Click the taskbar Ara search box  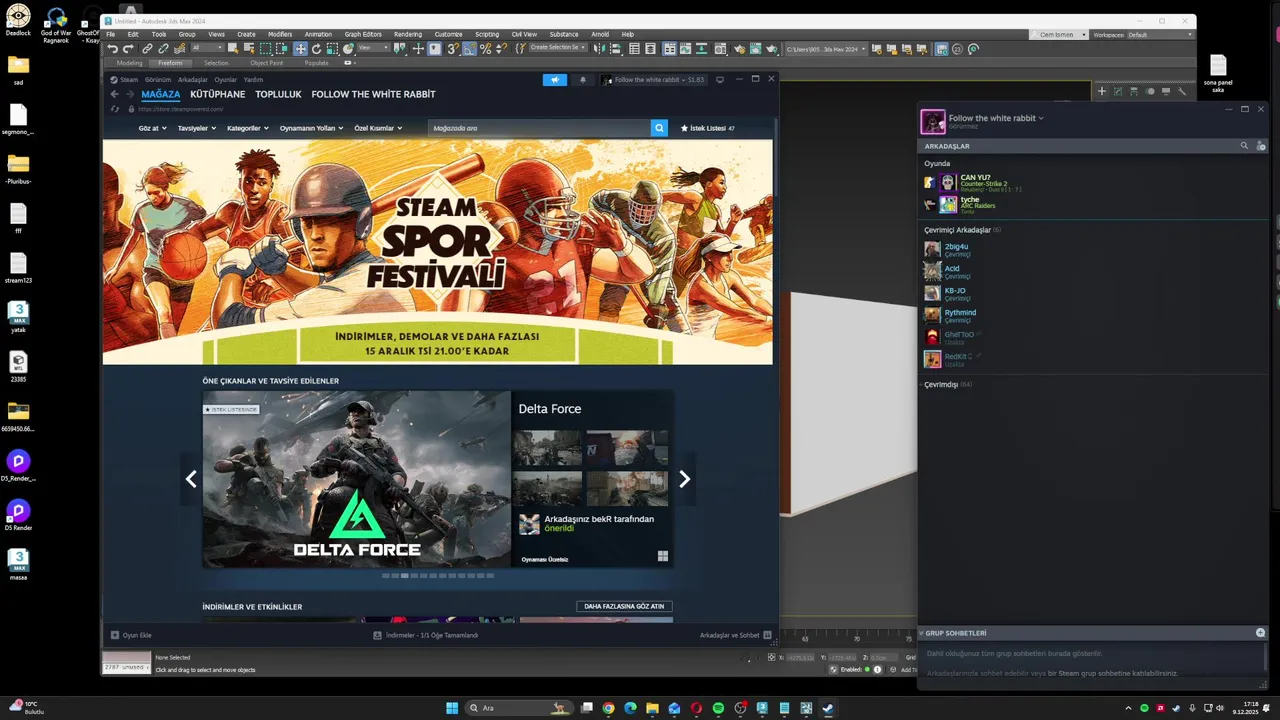click(520, 708)
